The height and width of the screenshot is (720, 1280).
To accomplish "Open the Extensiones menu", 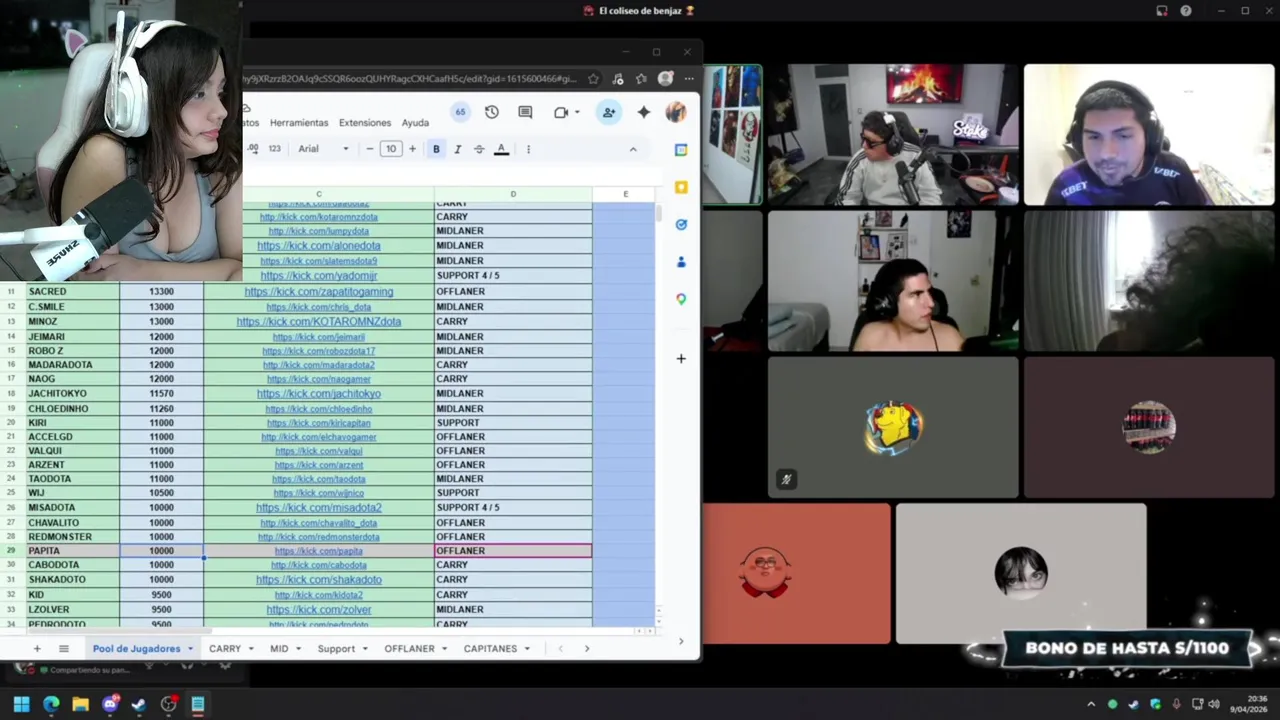I will pyautogui.click(x=365, y=123).
